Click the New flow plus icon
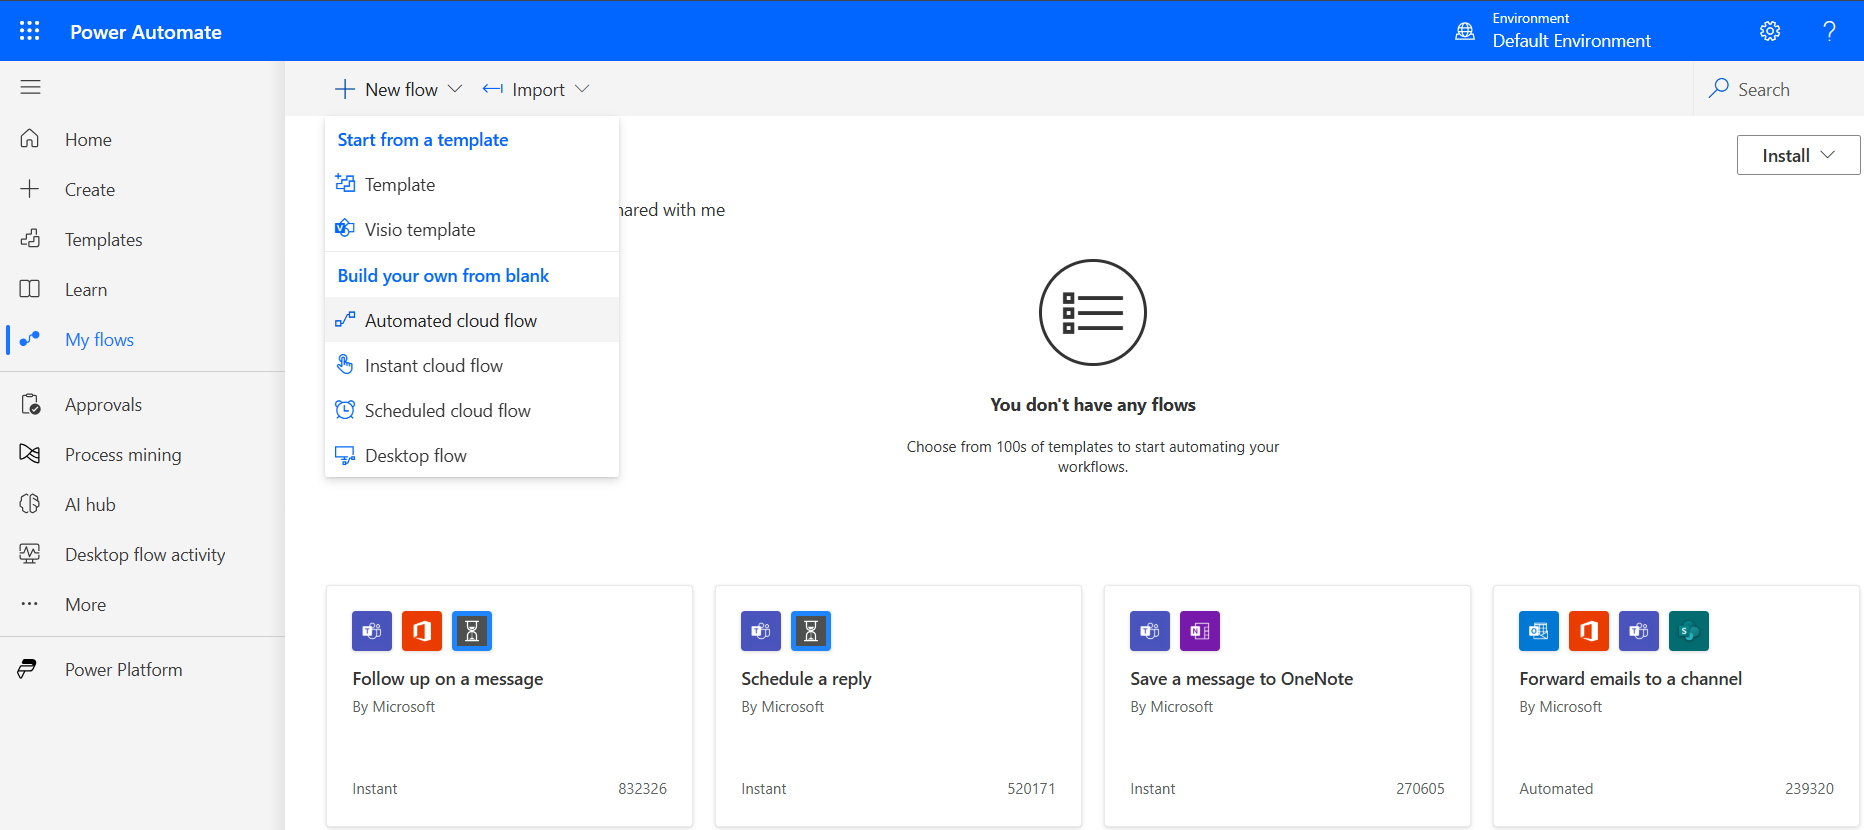This screenshot has width=1864, height=830. tap(345, 89)
